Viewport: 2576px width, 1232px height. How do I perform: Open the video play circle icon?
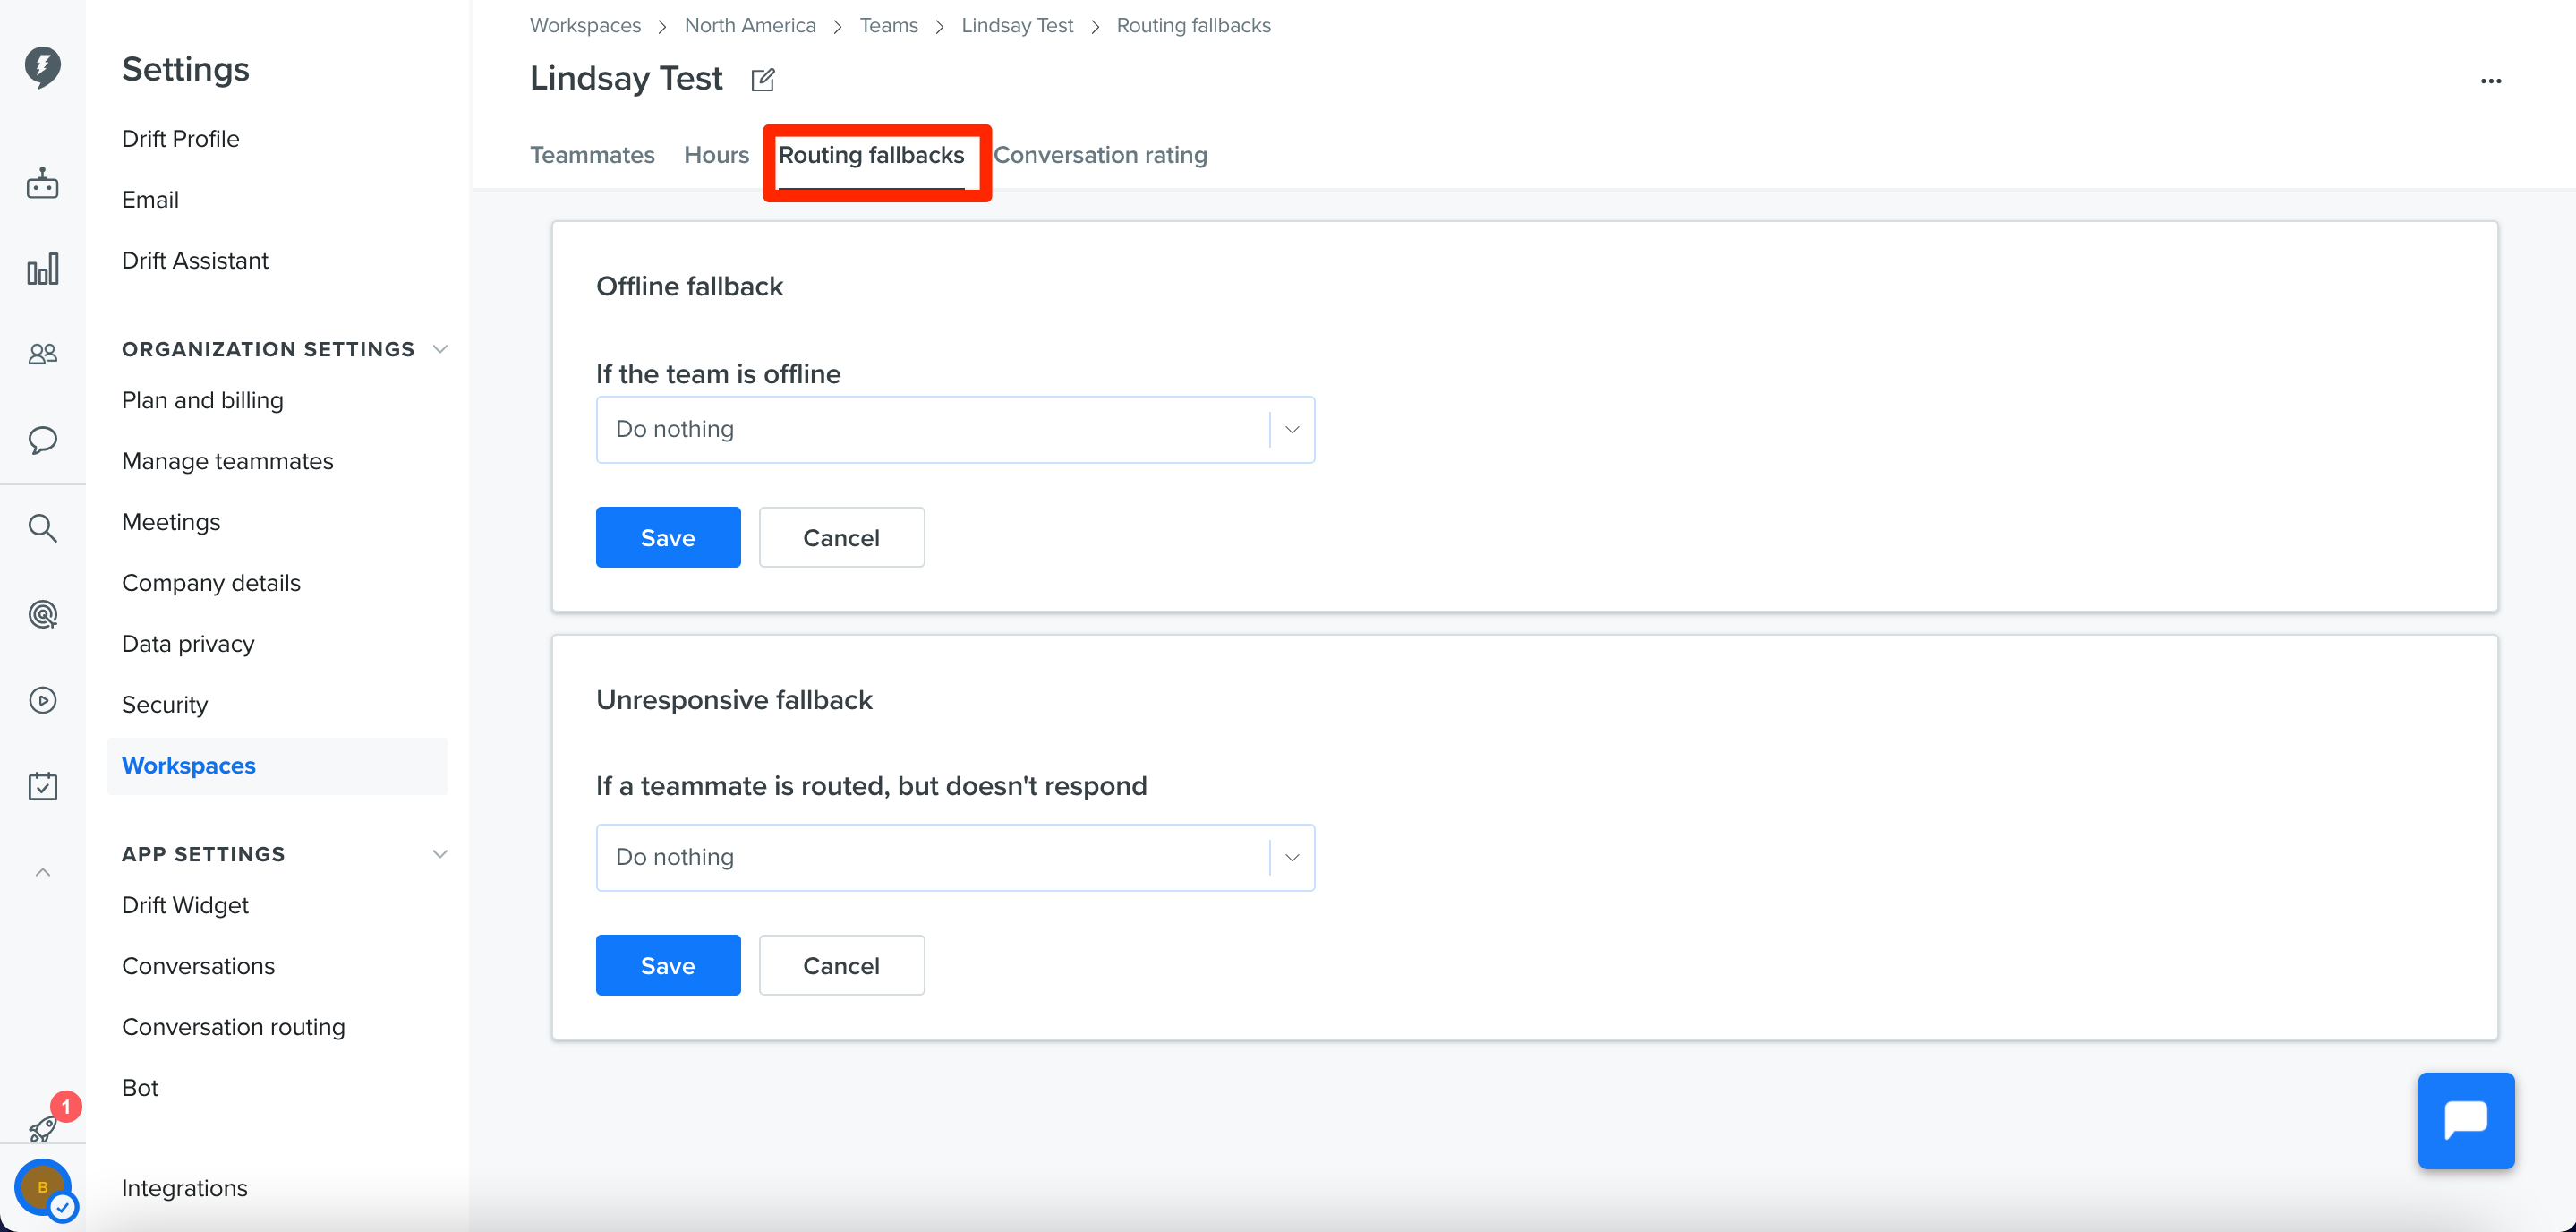[x=42, y=700]
